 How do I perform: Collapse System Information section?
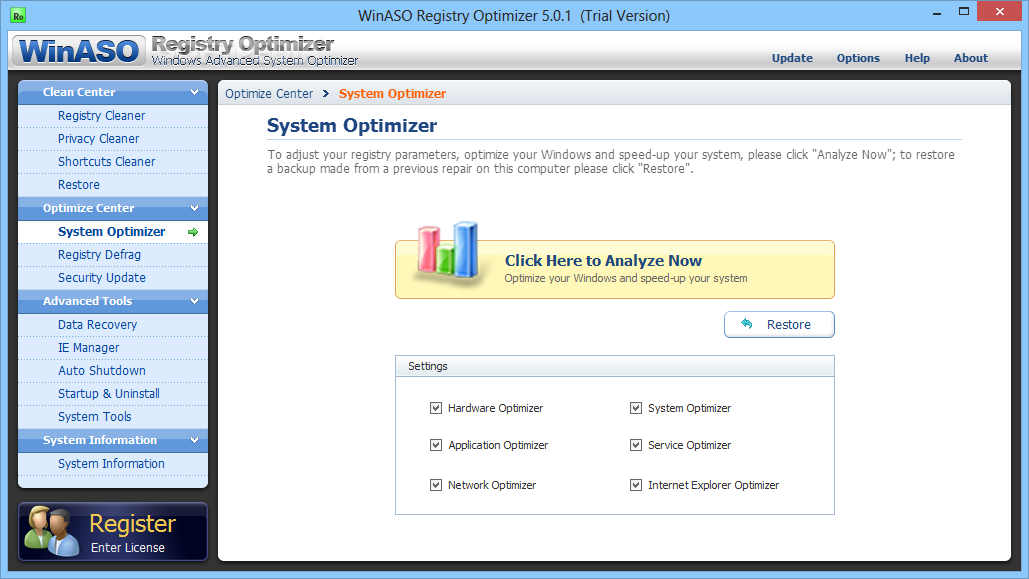(194, 440)
